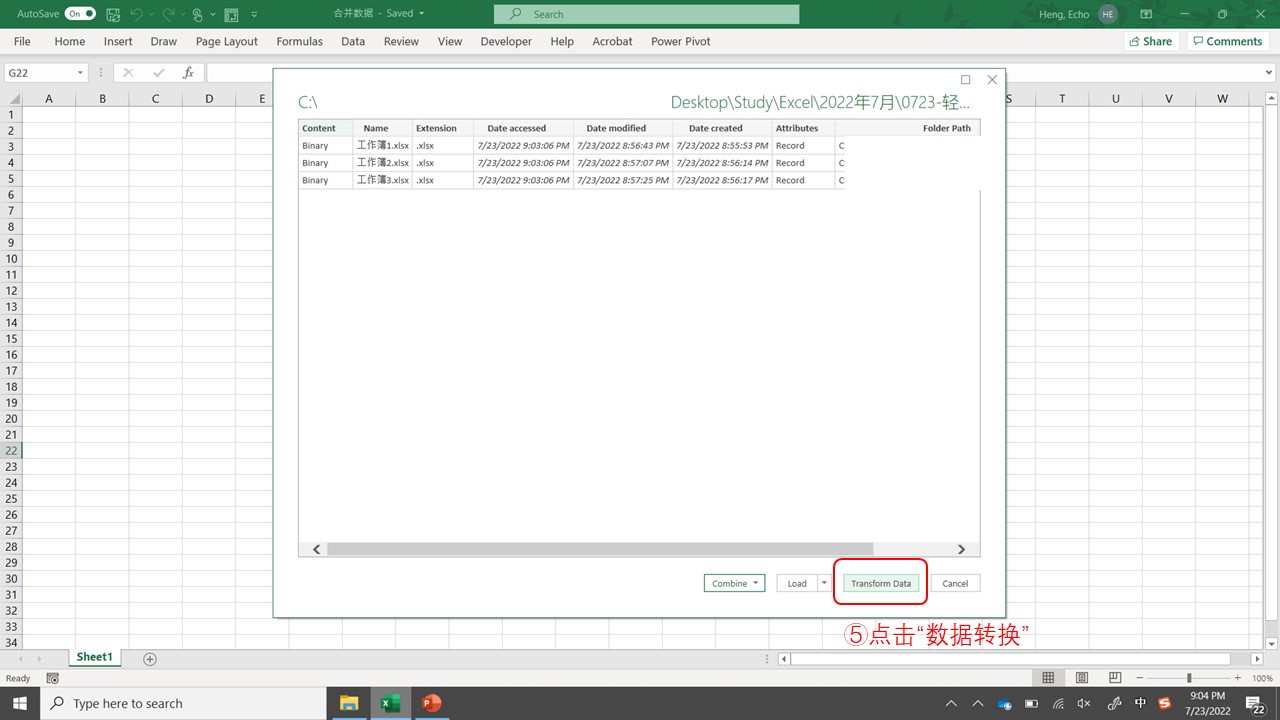Viewport: 1280px width, 720px height.
Task: Click the zoom out minus button
Action: click(x=1142, y=678)
